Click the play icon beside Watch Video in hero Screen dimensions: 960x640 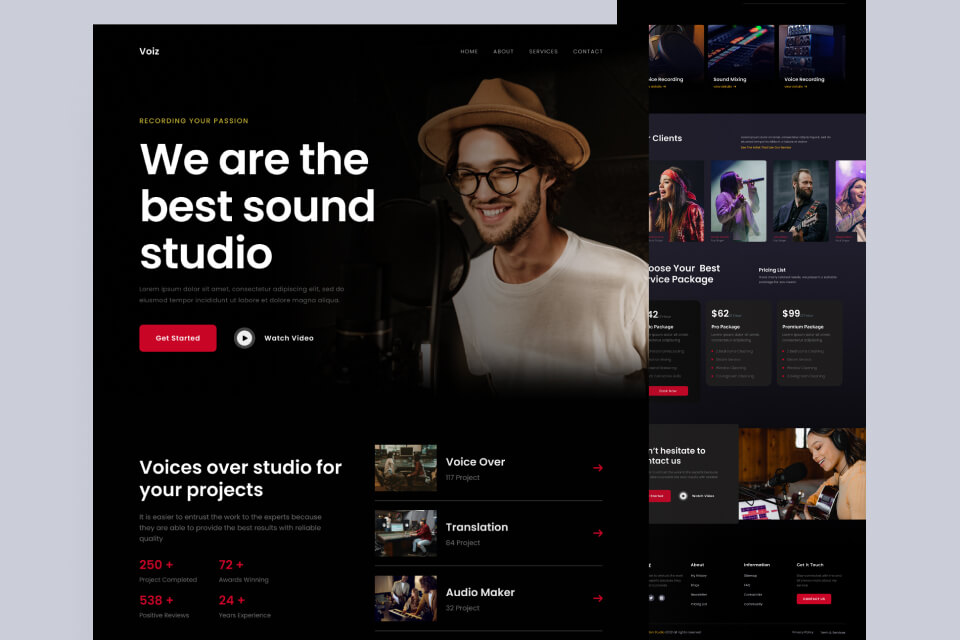245,338
